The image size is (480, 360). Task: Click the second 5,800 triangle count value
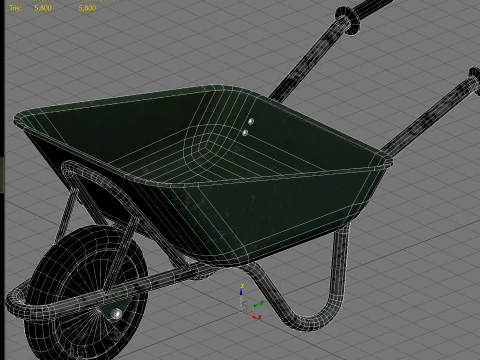[87, 8]
